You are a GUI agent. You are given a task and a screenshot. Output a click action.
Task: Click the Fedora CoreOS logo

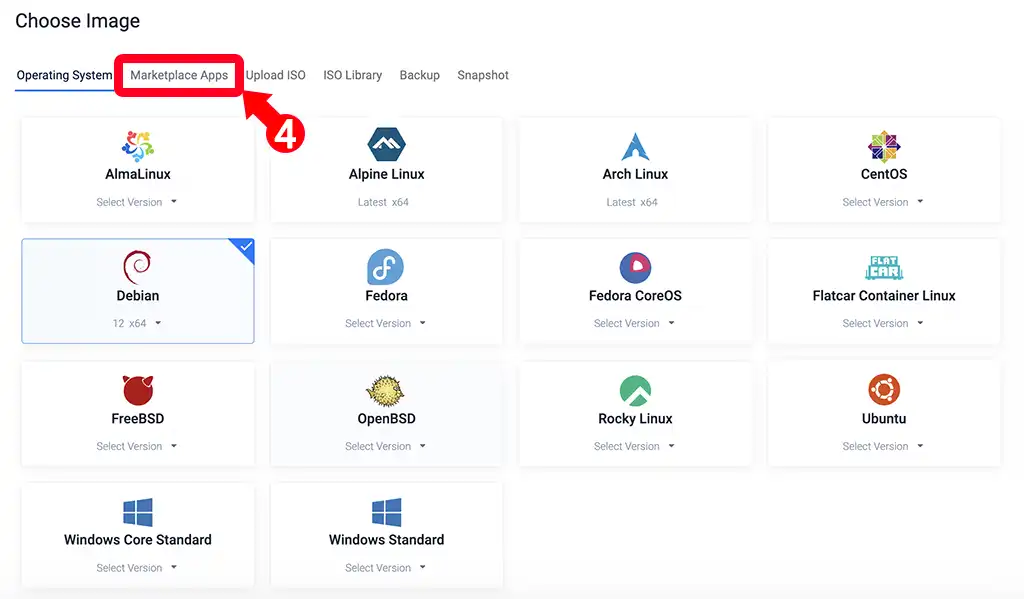click(x=635, y=267)
